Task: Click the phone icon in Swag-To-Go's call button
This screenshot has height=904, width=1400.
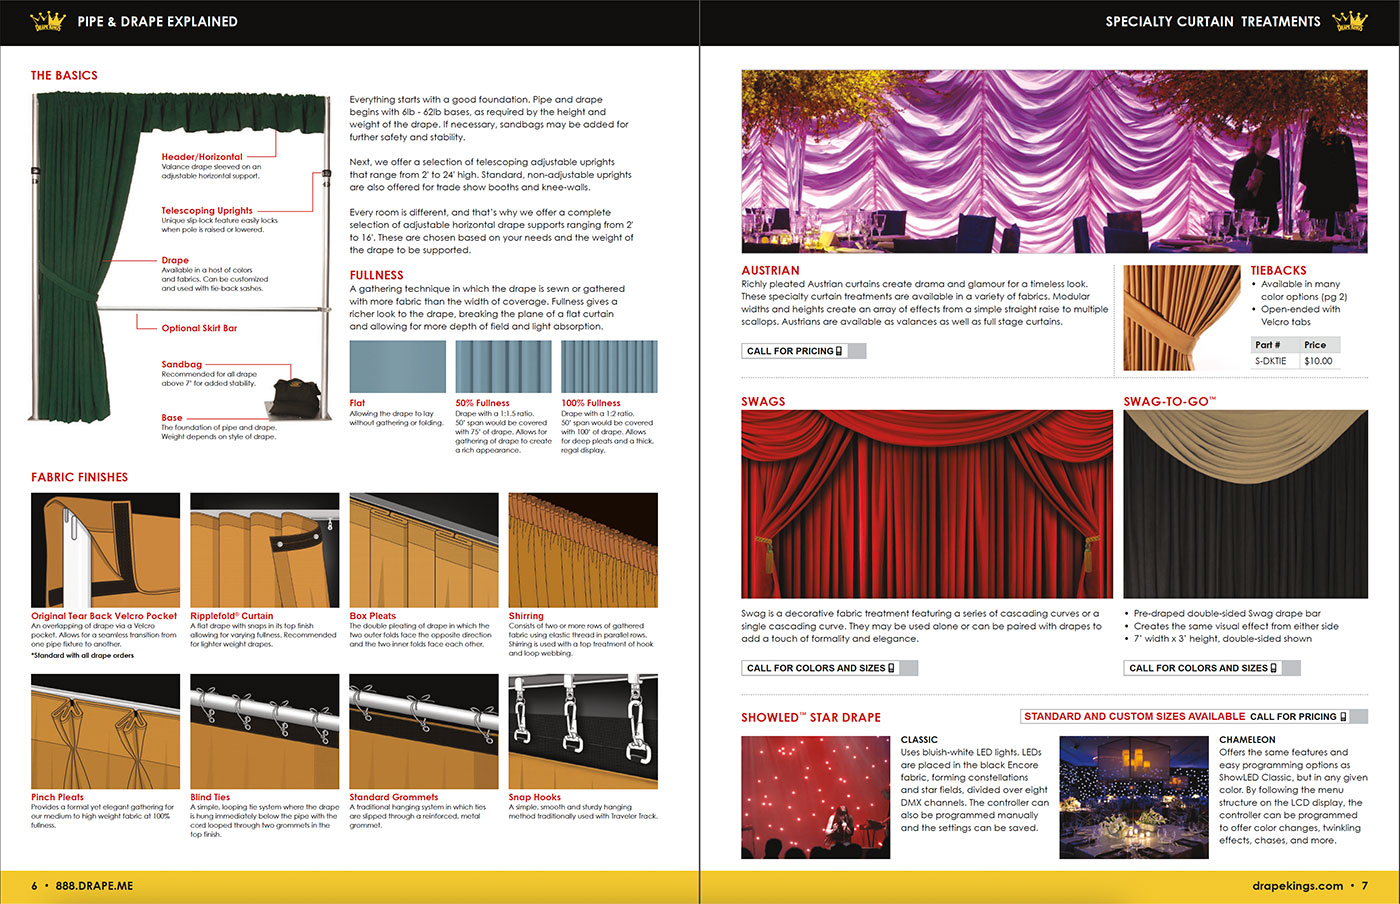Action: pos(1273,668)
